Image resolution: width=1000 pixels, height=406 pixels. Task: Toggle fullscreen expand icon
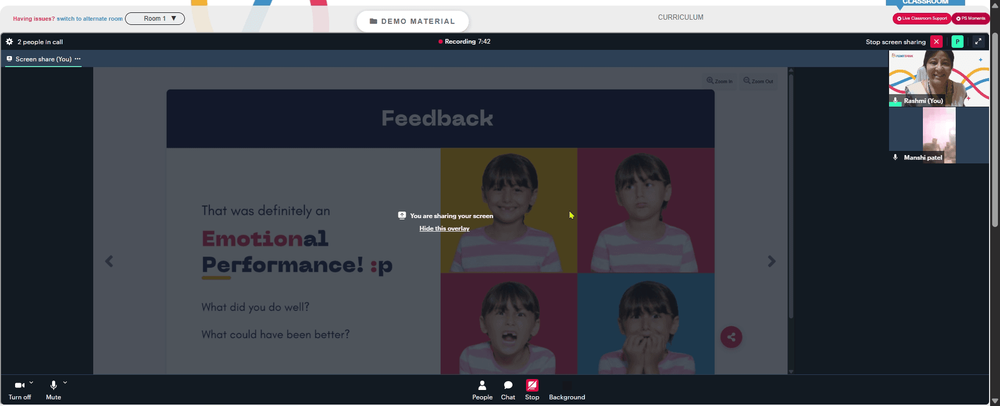pos(978,41)
